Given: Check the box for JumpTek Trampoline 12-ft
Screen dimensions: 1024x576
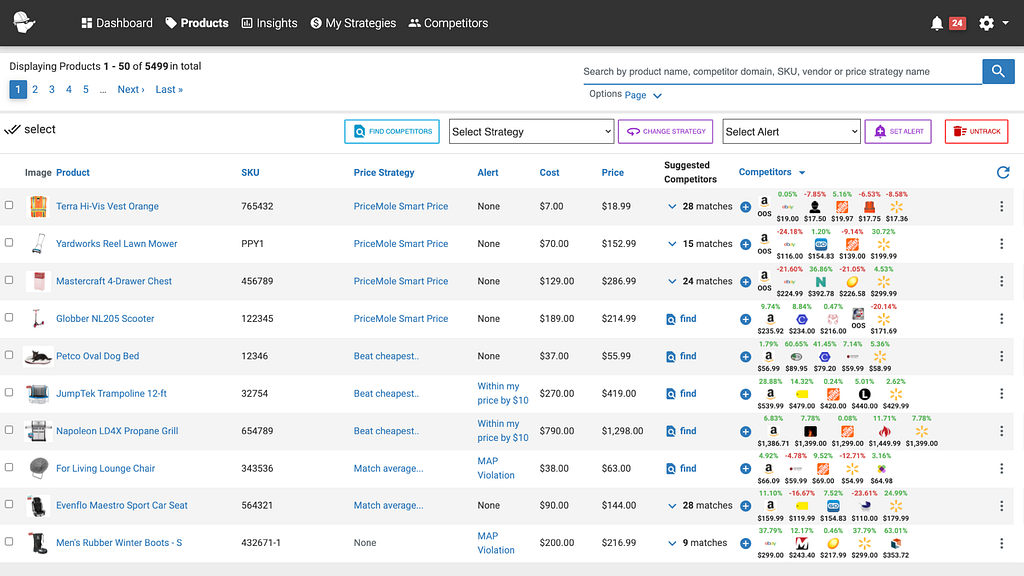Looking at the screenshot, I should (9, 392).
